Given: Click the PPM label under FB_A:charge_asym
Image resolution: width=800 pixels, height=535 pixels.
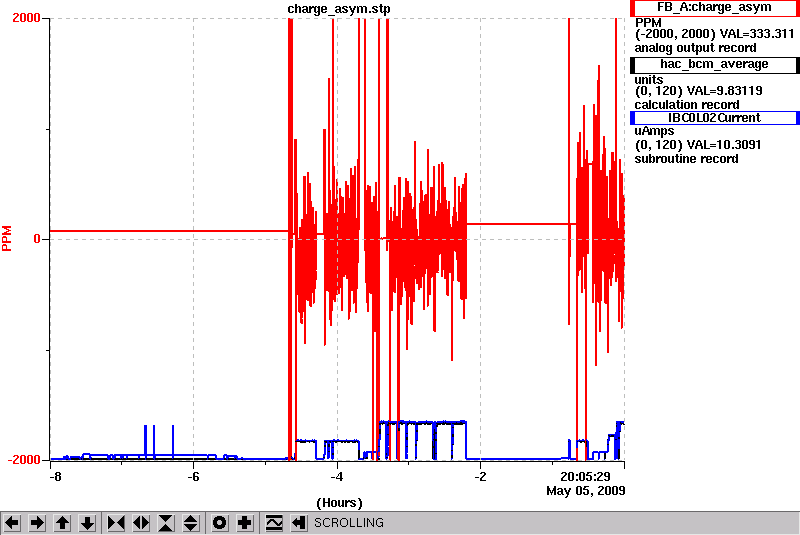Looking at the screenshot, I should coord(648,23).
